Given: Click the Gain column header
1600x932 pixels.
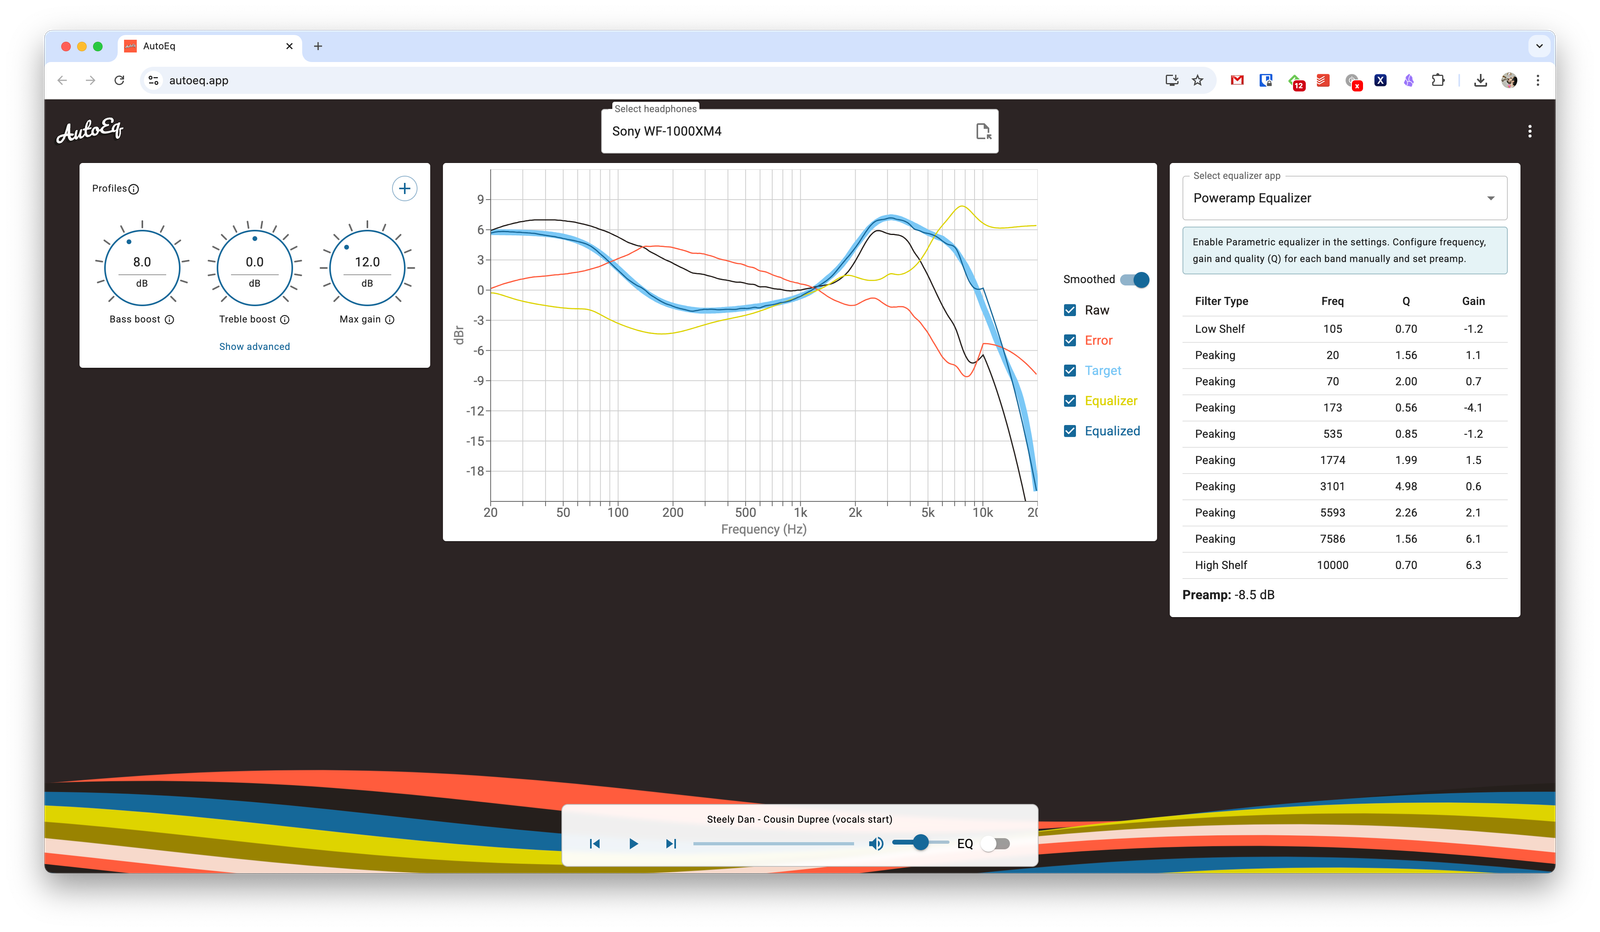Looking at the screenshot, I should tap(1474, 301).
